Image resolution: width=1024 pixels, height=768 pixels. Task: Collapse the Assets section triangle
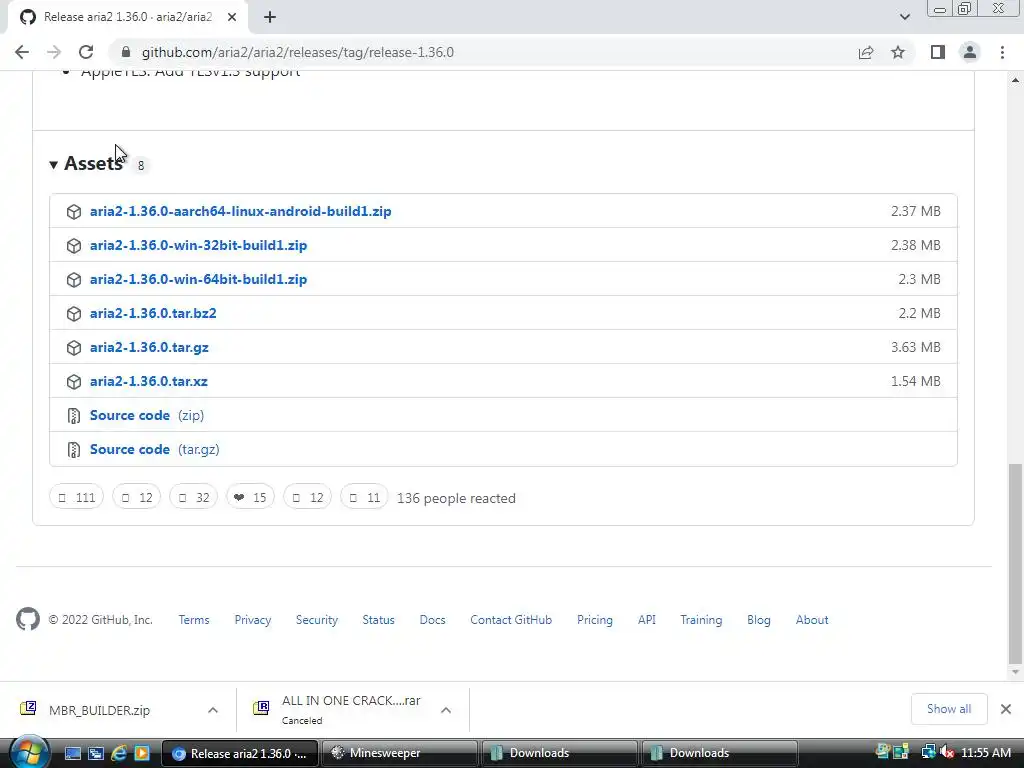[x=54, y=165]
